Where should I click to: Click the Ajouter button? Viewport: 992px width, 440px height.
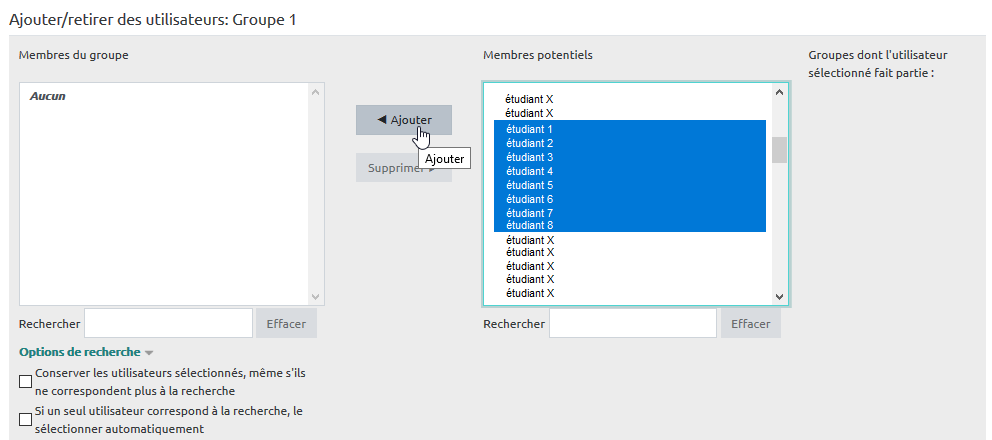(403, 120)
